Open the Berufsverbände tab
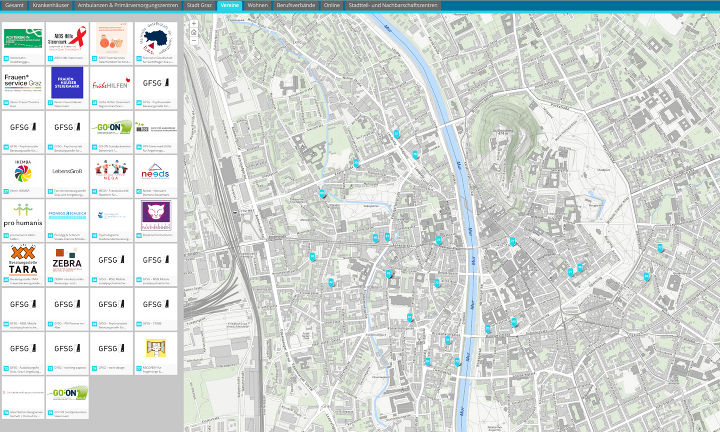720x432 pixels. 296,6
